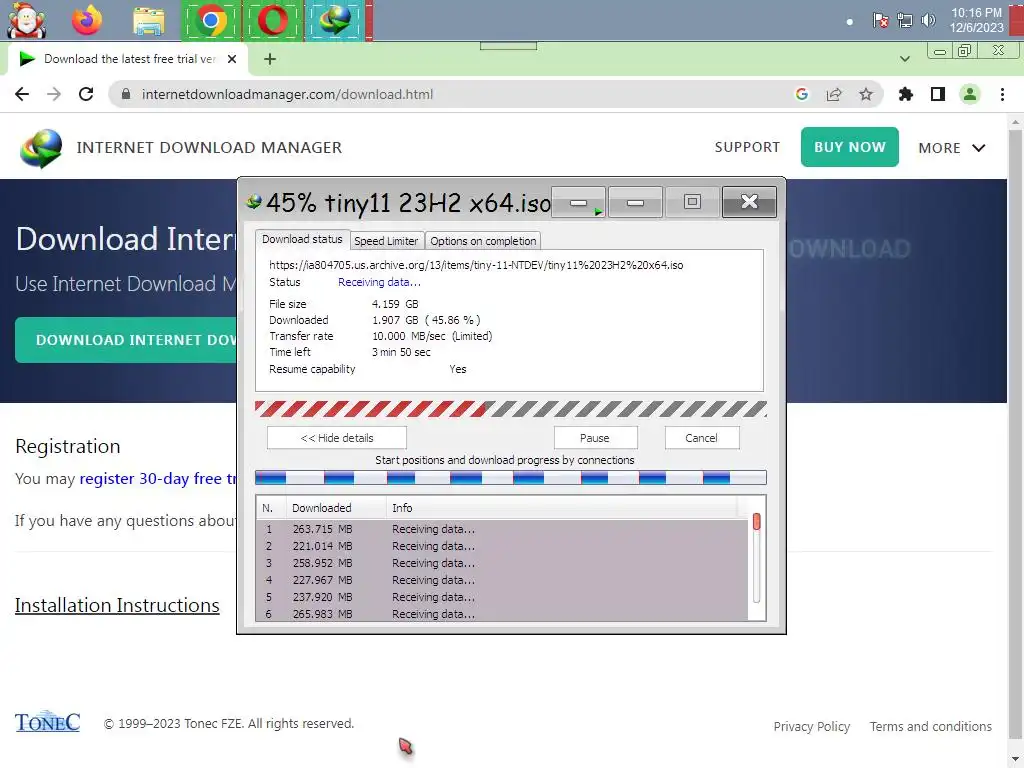Open the file manager in top panel
Viewport: 1024px width, 768px height.
(x=149, y=20)
